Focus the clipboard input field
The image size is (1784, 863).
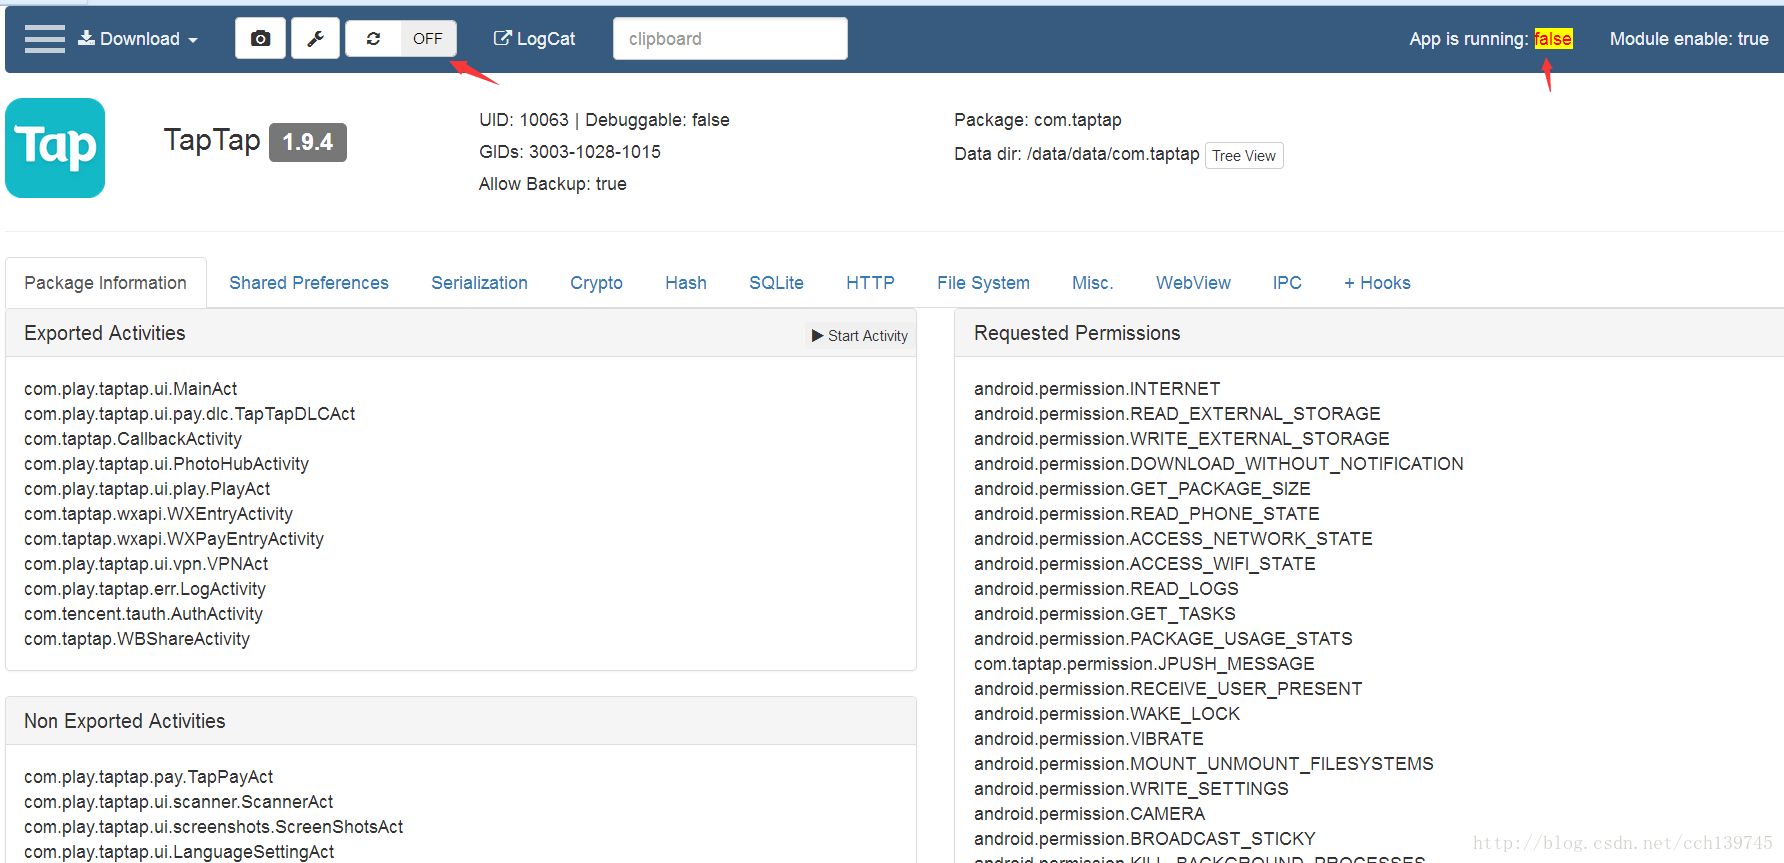[730, 38]
